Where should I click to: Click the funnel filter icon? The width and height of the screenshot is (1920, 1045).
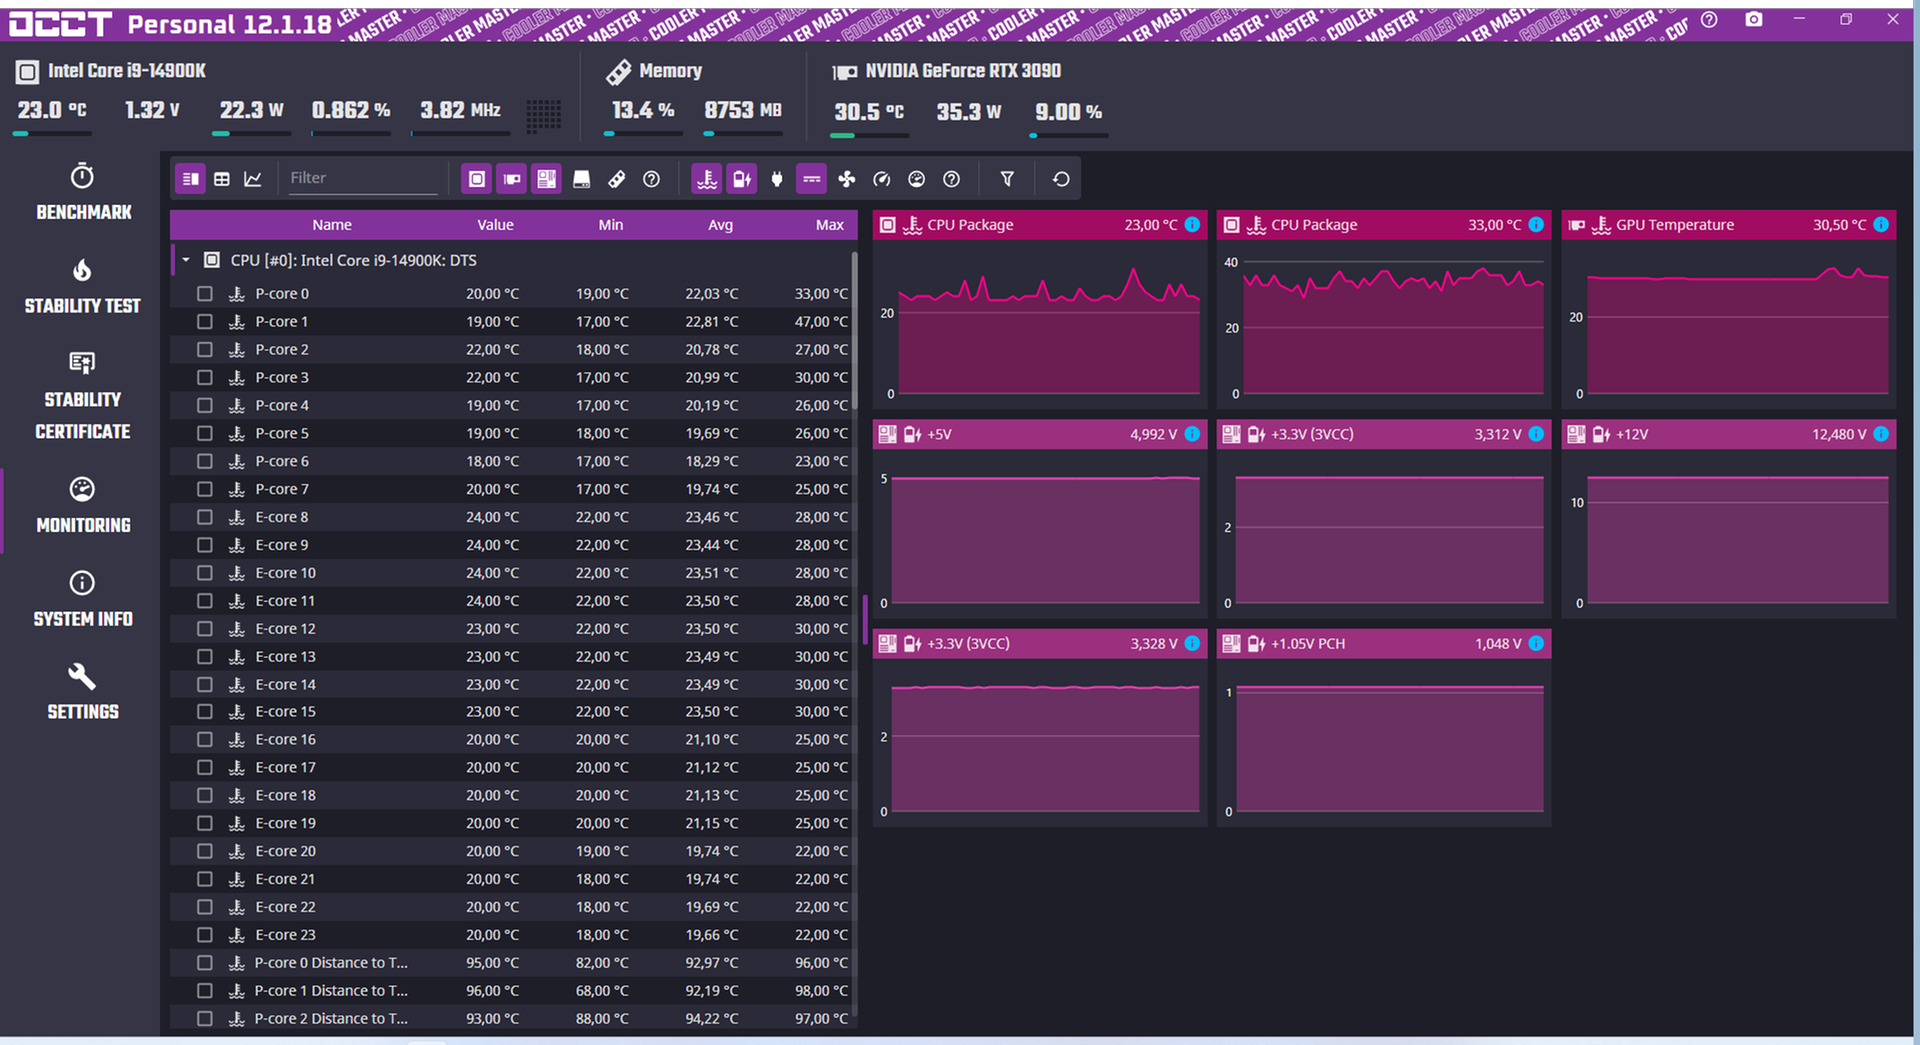(x=1007, y=179)
